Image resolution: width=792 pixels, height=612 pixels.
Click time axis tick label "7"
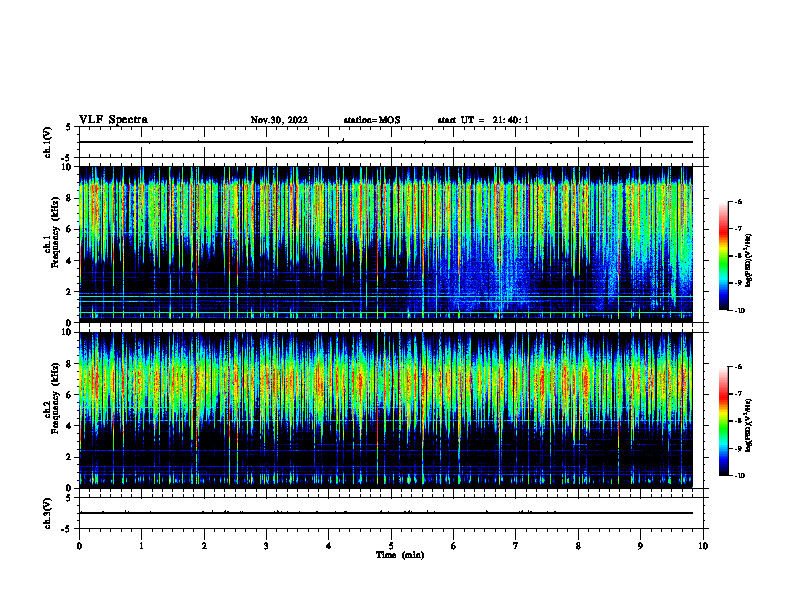[516, 546]
